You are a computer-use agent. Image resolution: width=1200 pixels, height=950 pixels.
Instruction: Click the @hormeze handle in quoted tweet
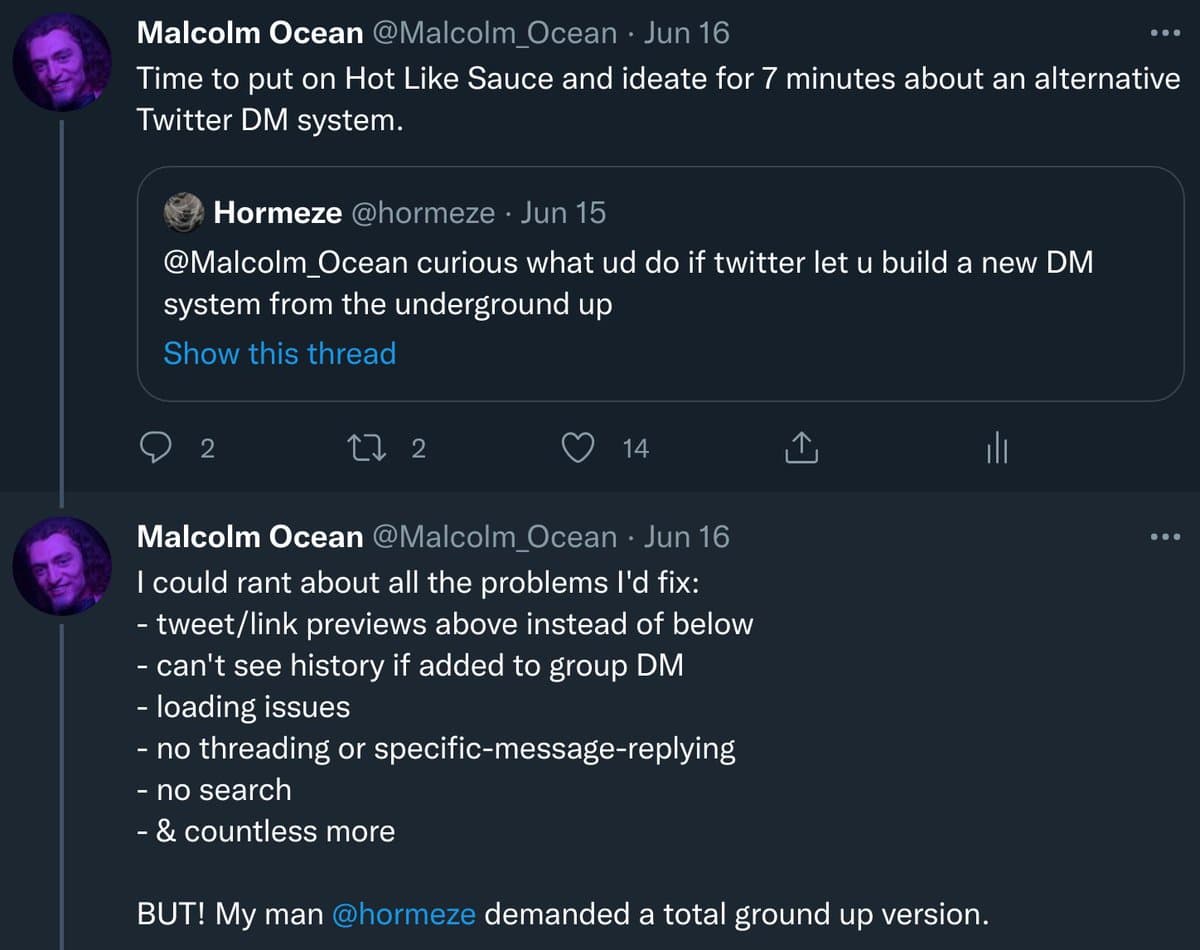click(422, 212)
